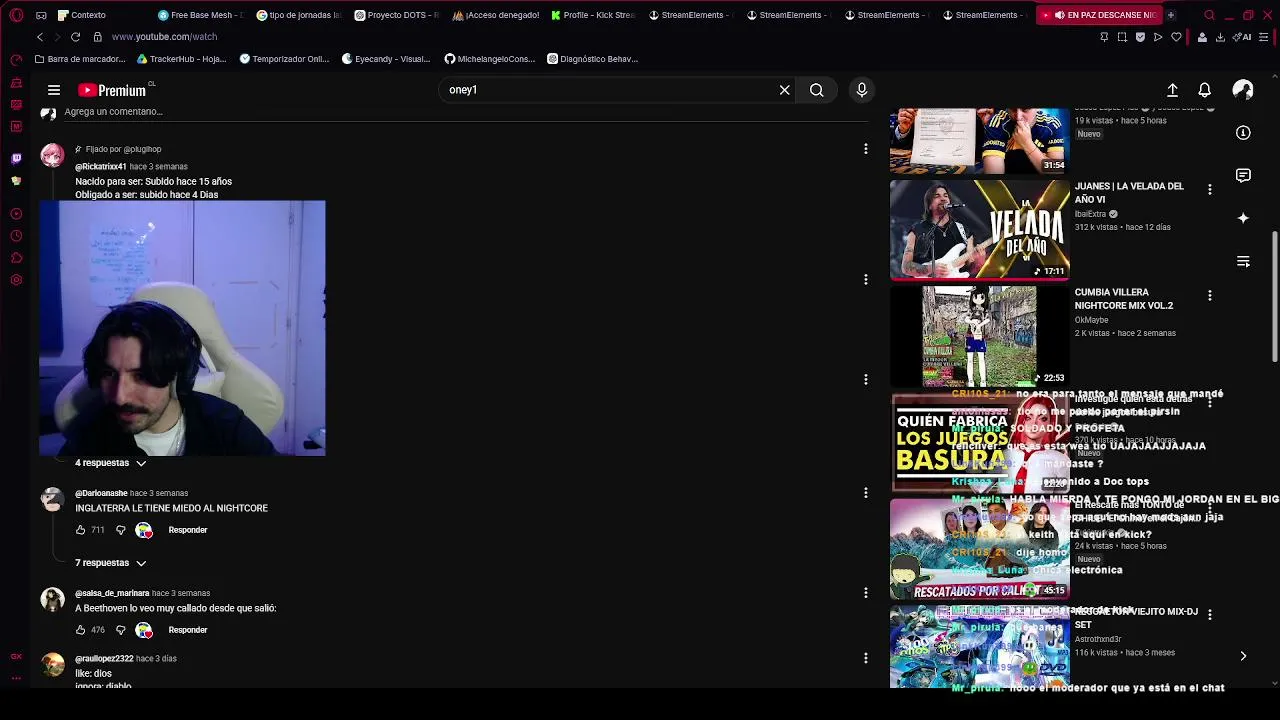The height and width of the screenshot is (720, 1280).
Task: Open options menu for Rickatrixx41 pinned comment
Action: [x=866, y=149]
